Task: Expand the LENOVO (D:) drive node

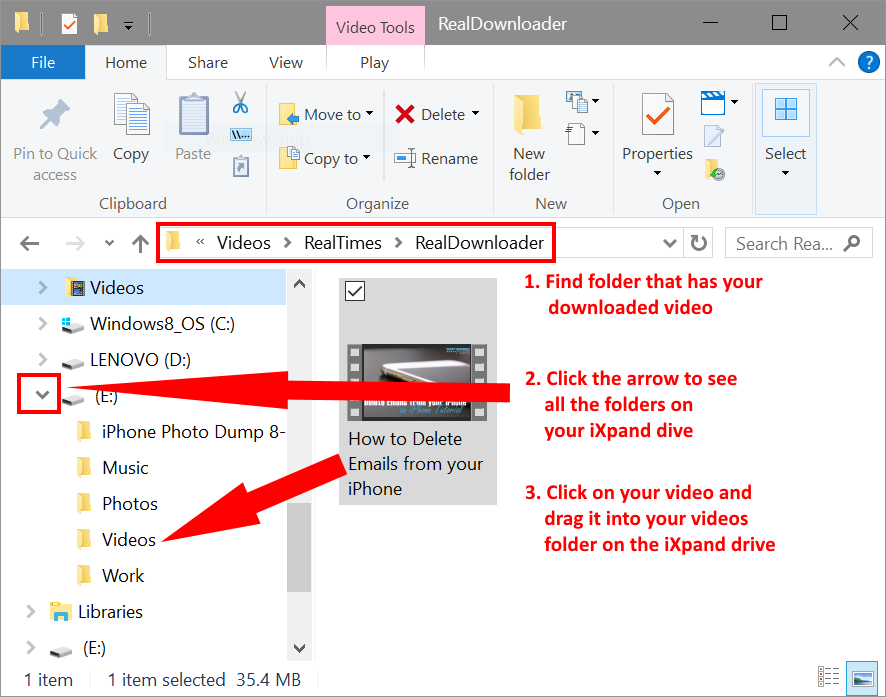Action: coord(42,359)
